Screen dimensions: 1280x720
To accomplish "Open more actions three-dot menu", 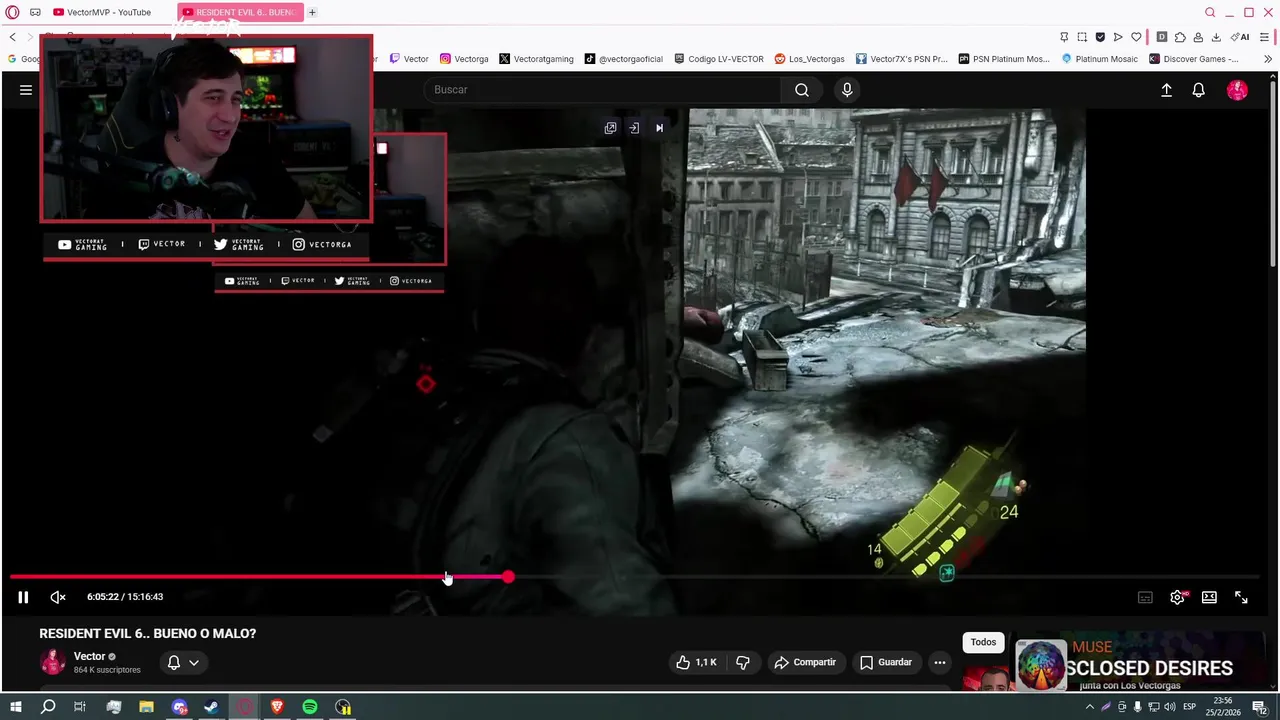I will (939, 662).
